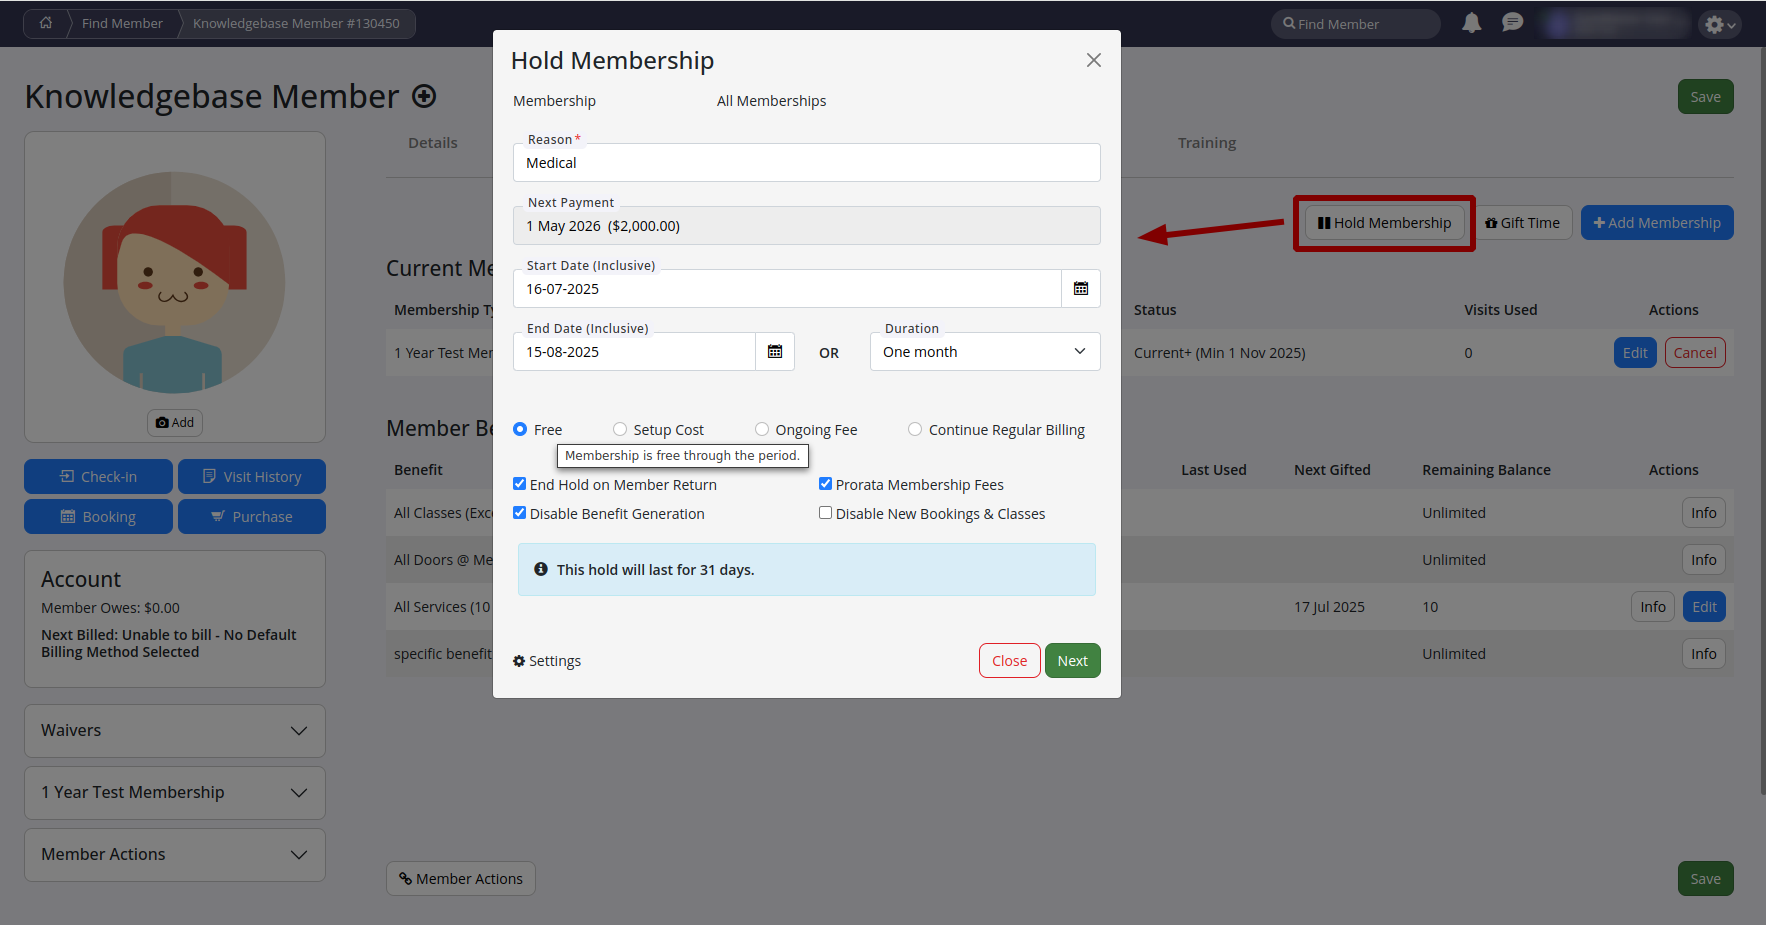Screen dimensions: 1766x925
Task: Select the Setup Cost radio option
Action: click(x=620, y=430)
